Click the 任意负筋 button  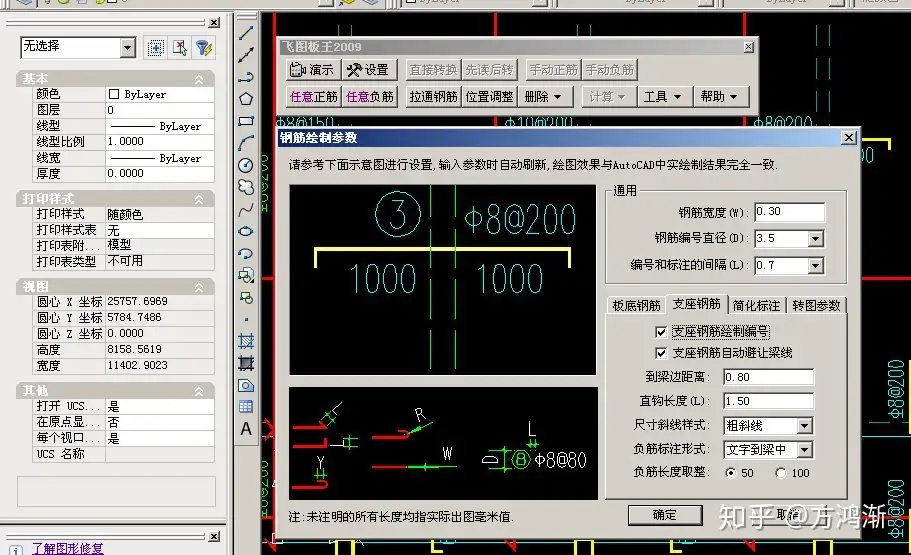370,96
